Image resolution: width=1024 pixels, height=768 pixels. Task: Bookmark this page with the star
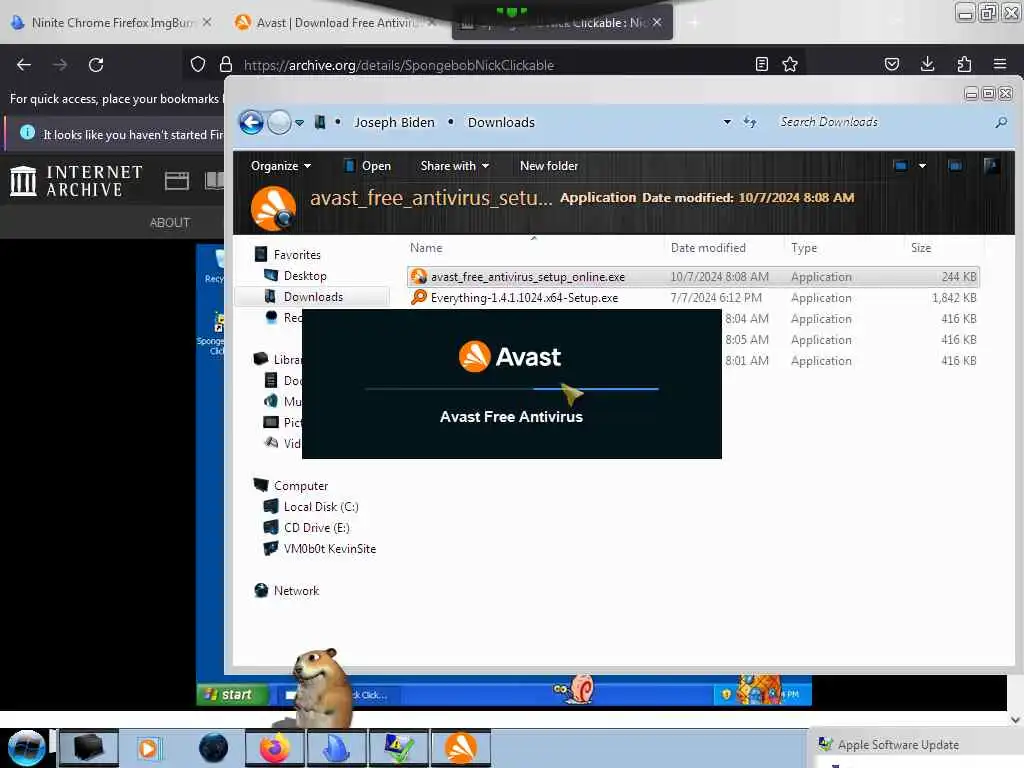[790, 64]
